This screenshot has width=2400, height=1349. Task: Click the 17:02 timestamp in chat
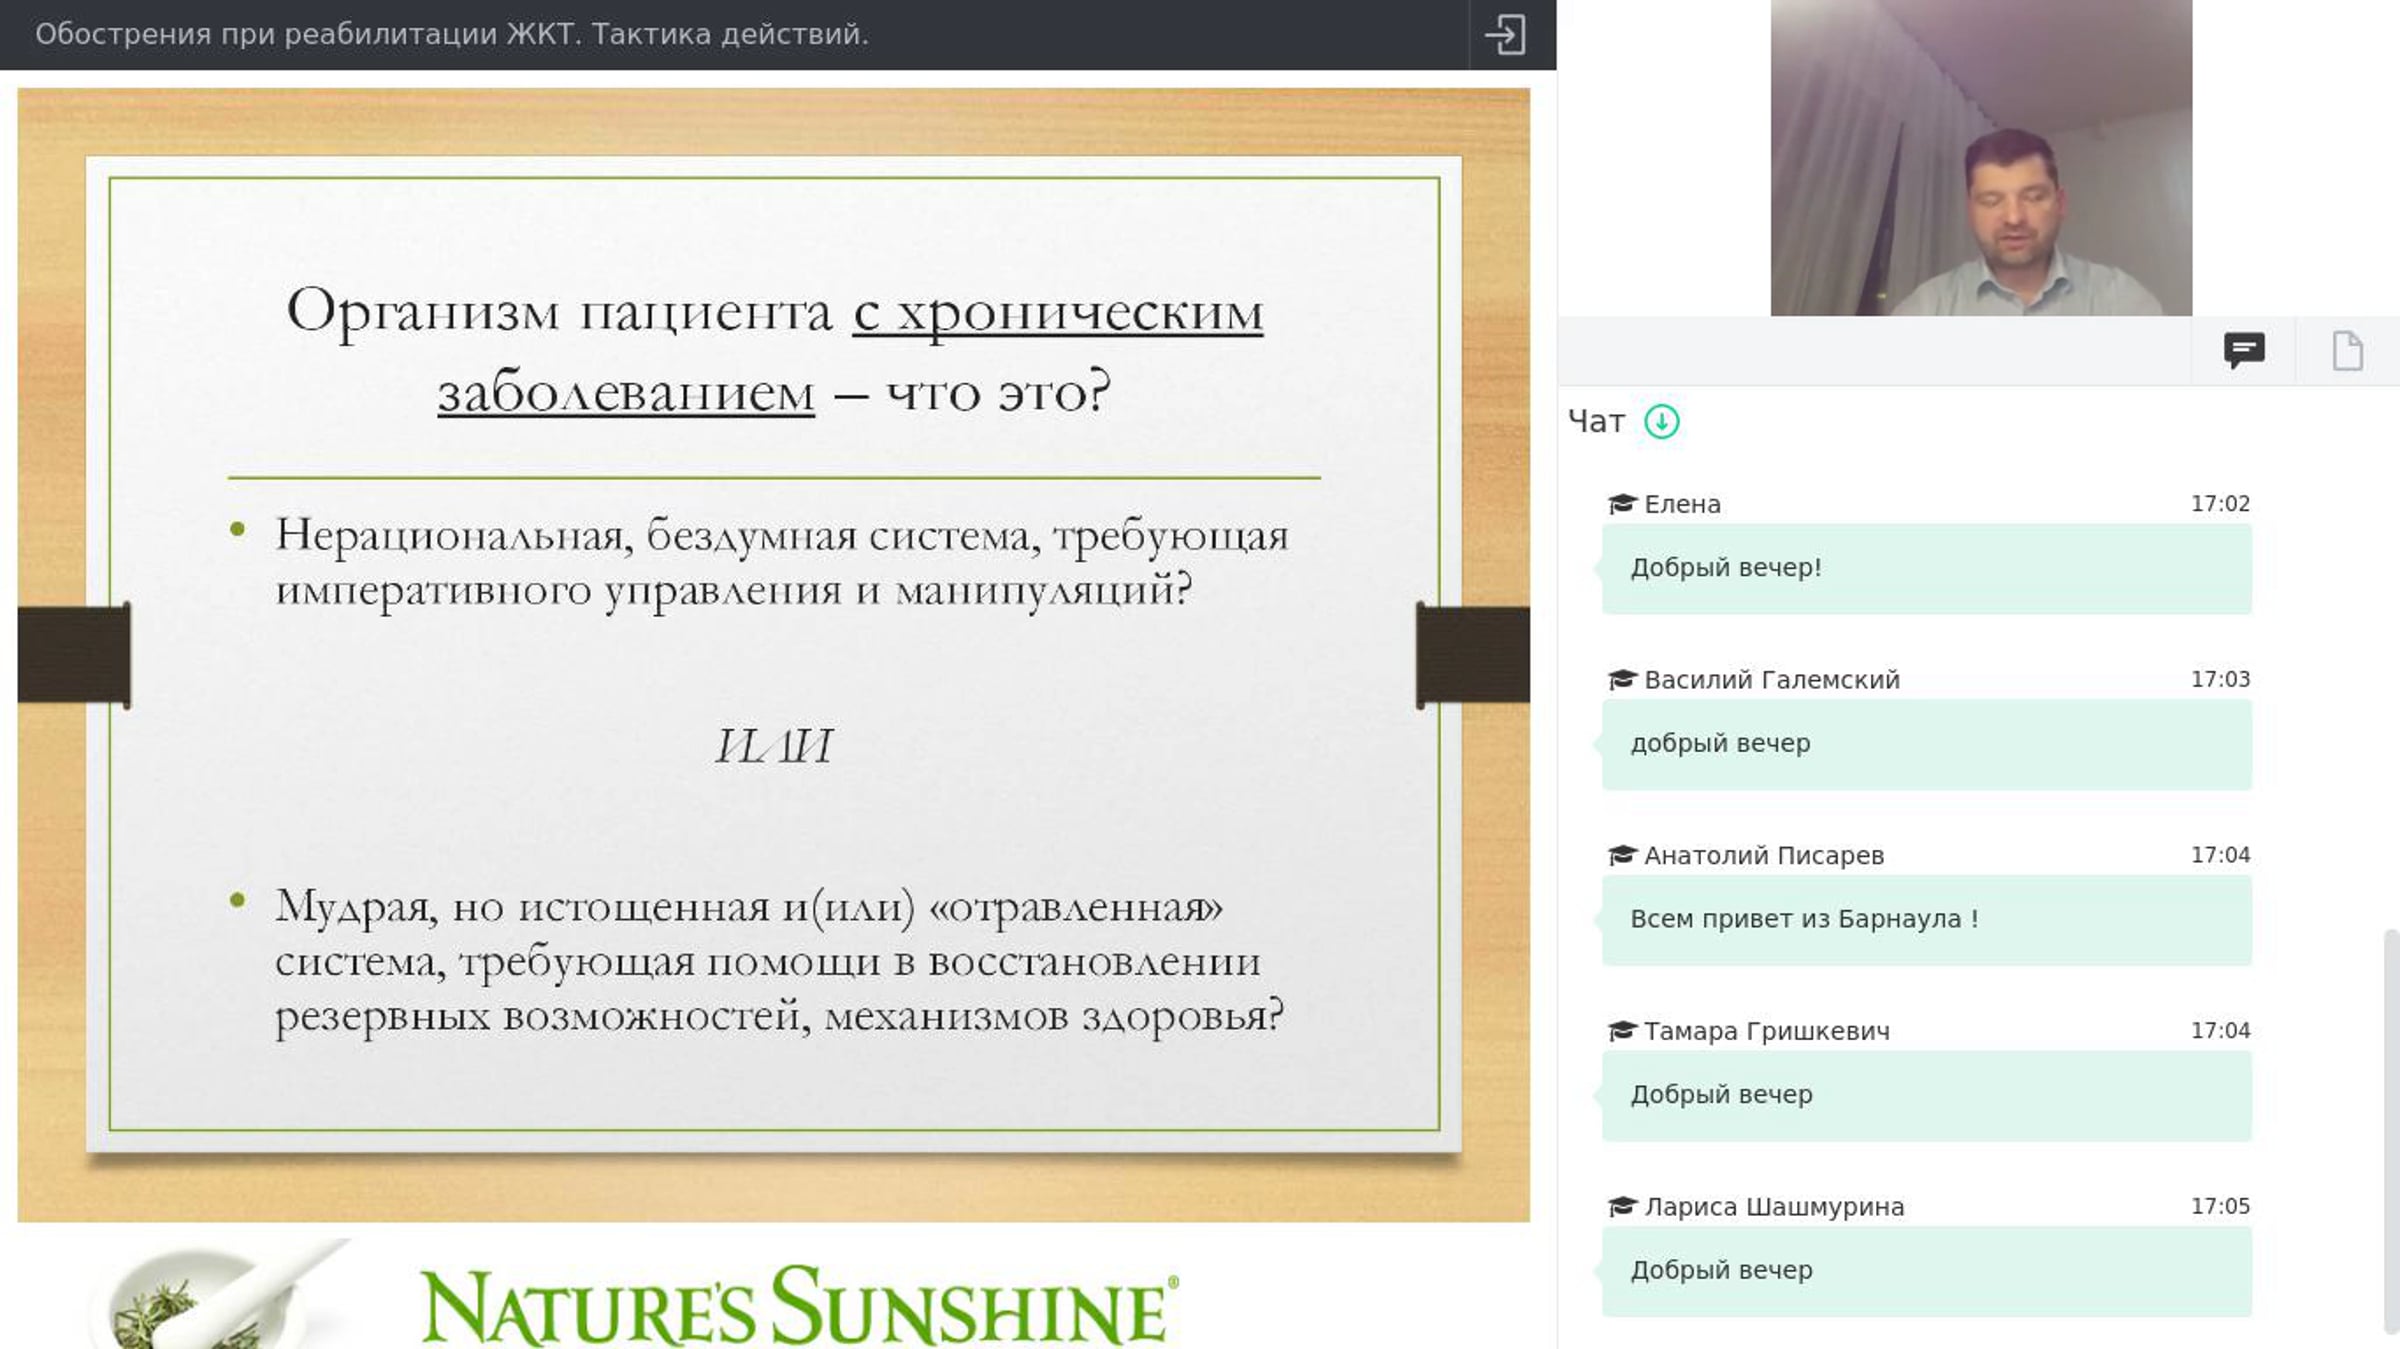2220,504
